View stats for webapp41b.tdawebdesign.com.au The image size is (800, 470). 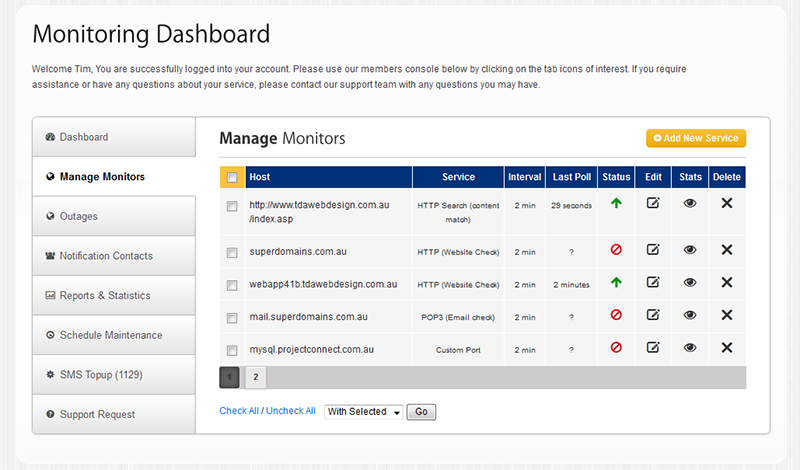pyautogui.click(x=690, y=282)
